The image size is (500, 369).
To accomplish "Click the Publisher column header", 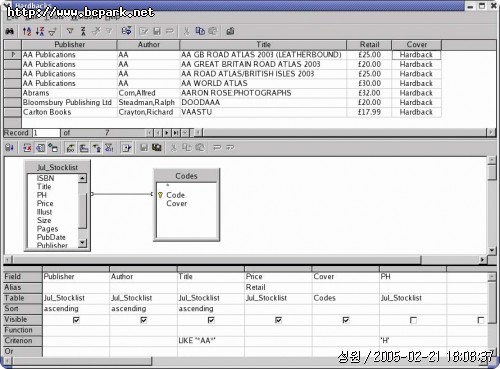I will 69,45.
